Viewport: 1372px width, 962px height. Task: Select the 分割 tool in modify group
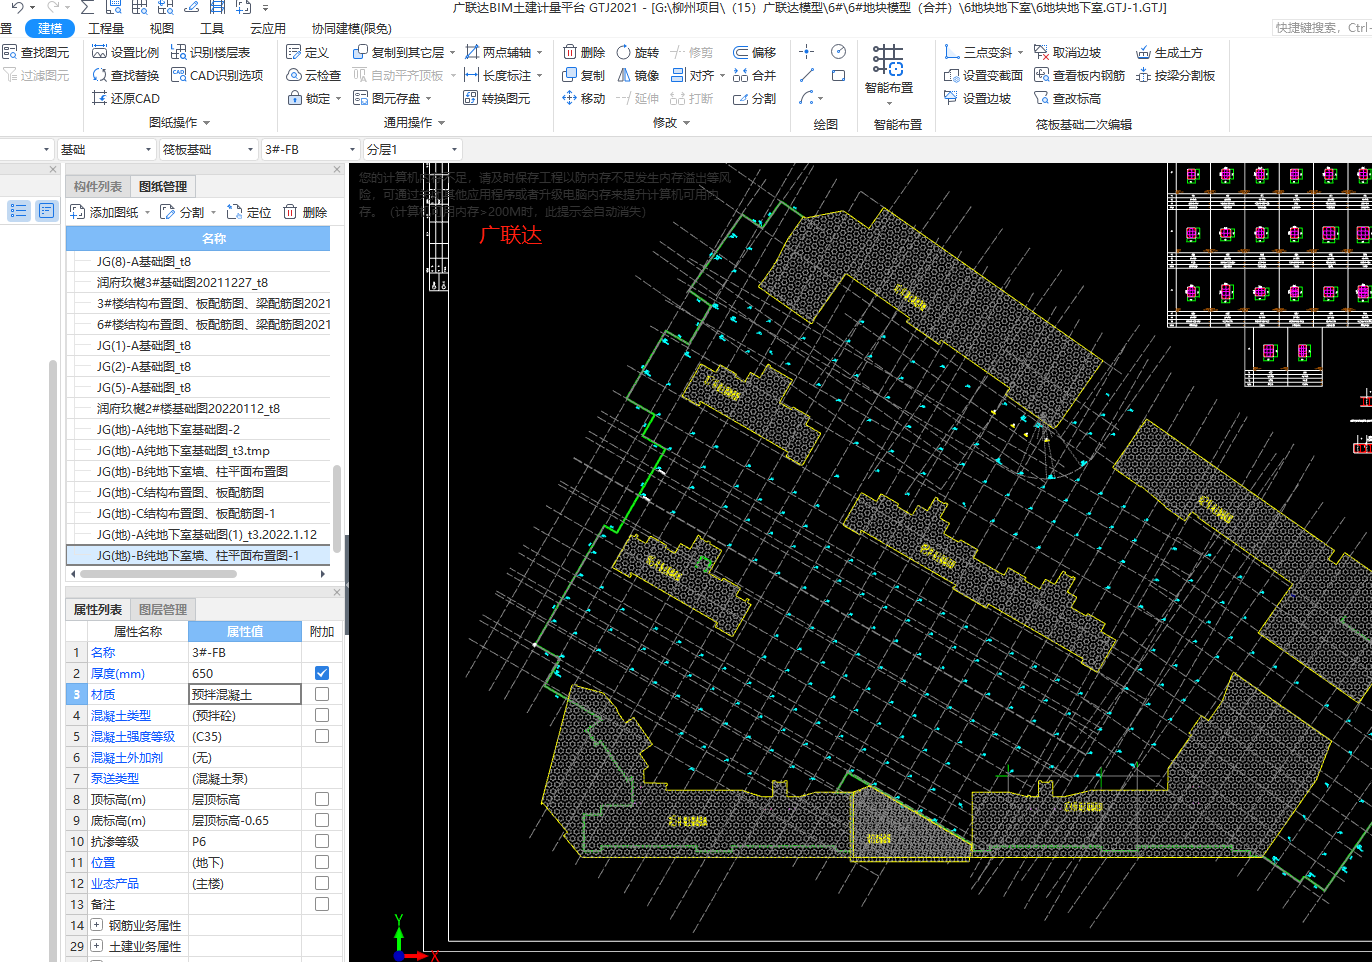755,98
